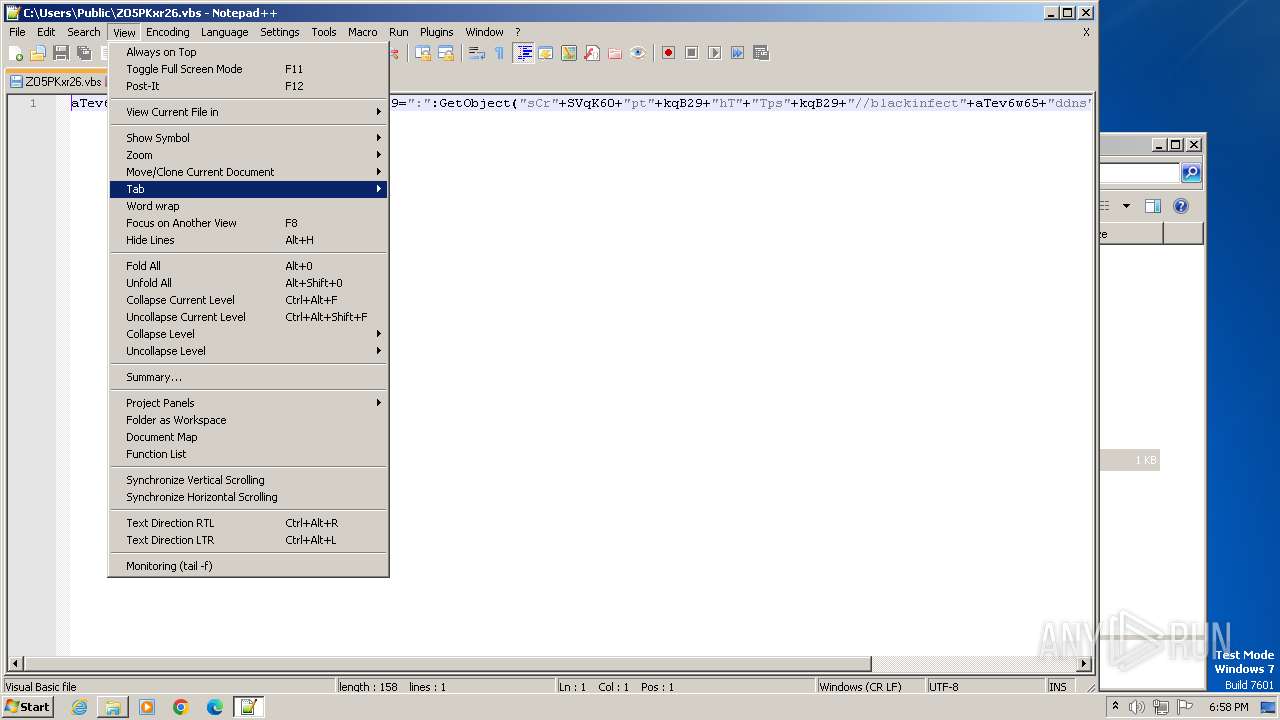Choose Summary... from View menu
This screenshot has height=720, width=1280.
248,377
